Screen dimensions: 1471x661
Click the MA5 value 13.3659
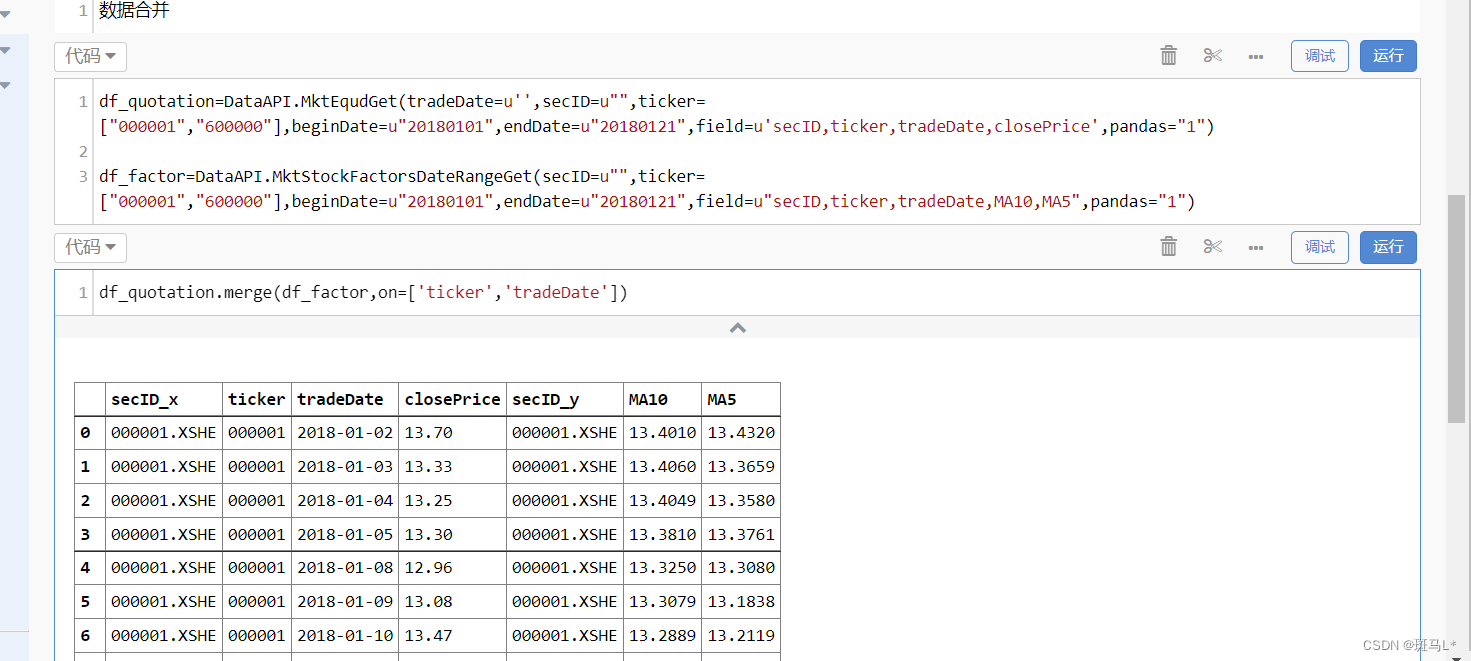point(741,467)
